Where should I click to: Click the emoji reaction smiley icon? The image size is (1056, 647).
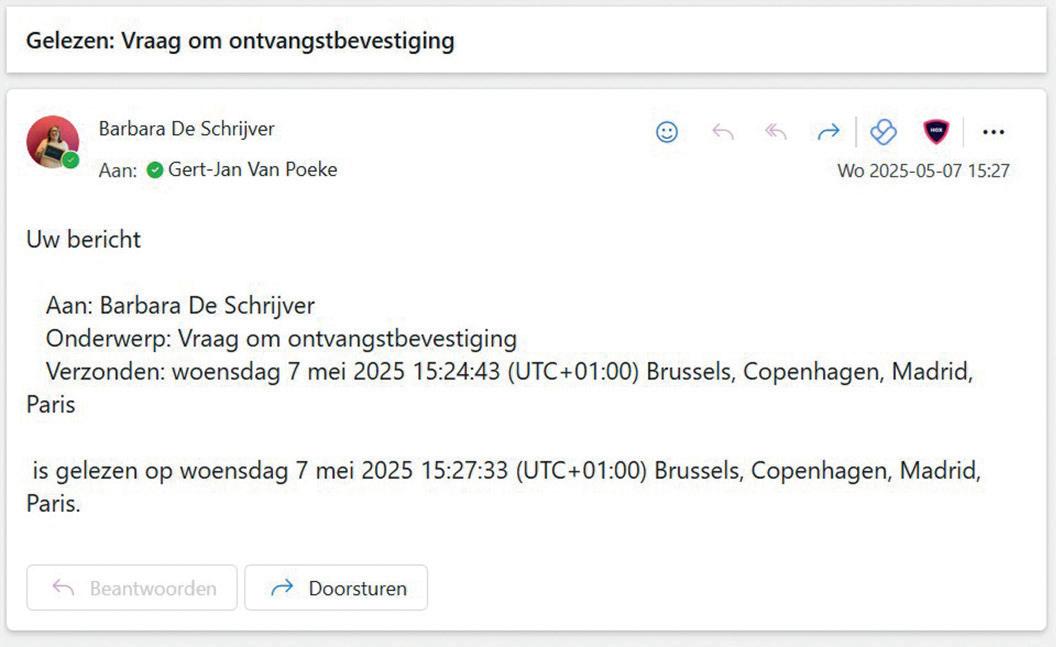[667, 132]
